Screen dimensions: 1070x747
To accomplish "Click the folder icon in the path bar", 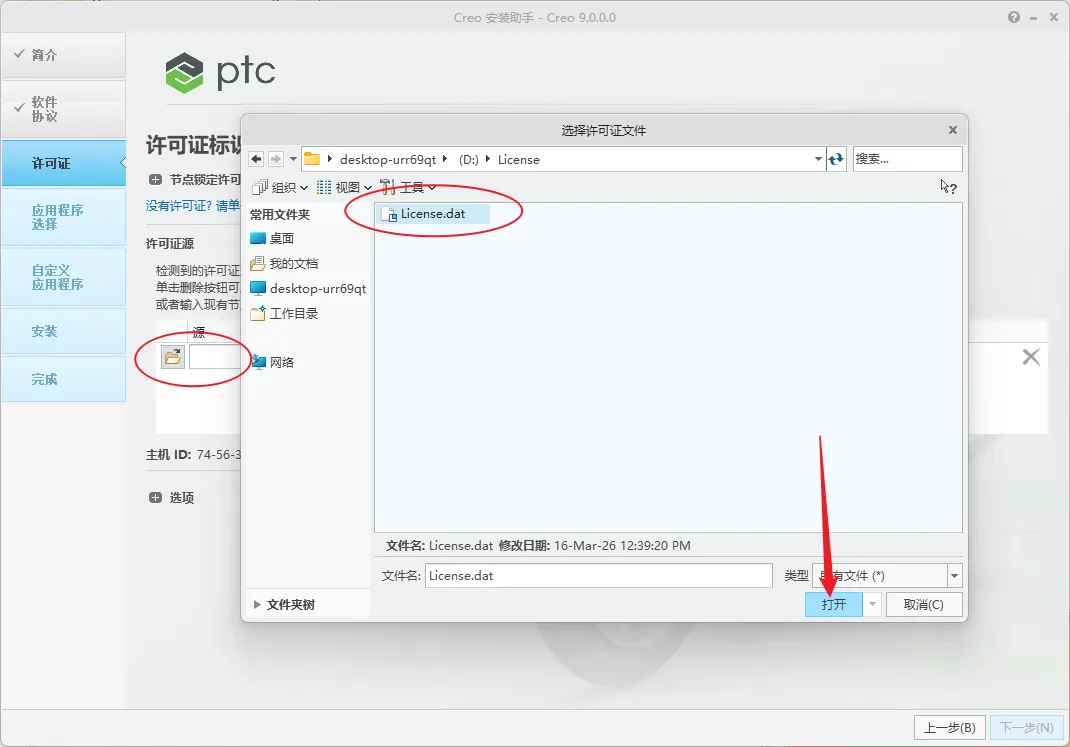I will [x=312, y=159].
